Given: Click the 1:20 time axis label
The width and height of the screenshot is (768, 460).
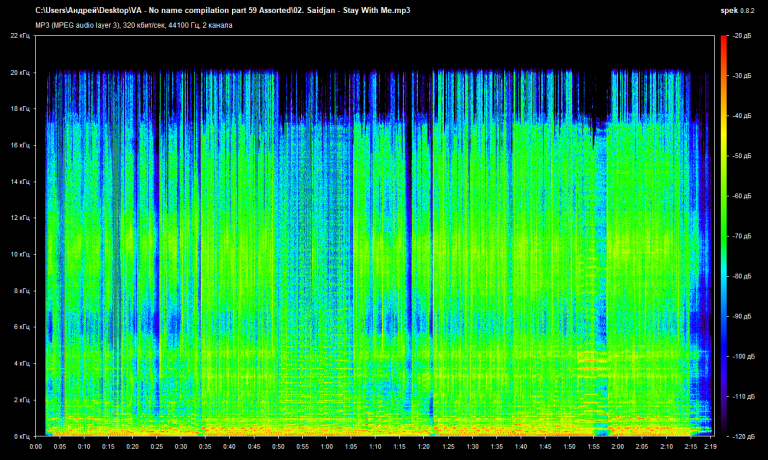Looking at the screenshot, I should pos(424,447).
